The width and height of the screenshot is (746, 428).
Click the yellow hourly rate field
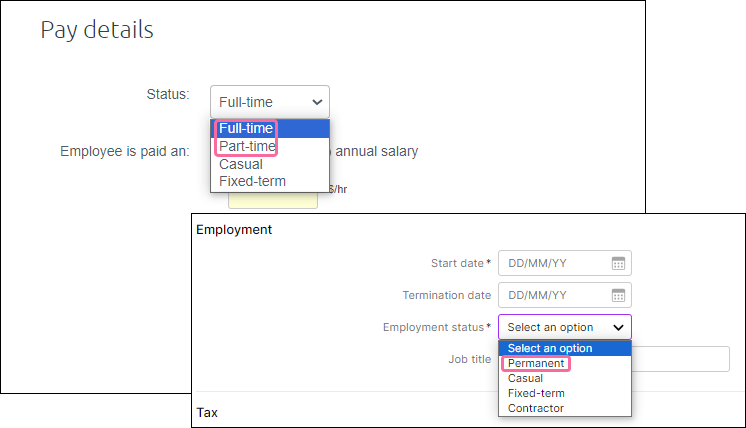point(273,200)
